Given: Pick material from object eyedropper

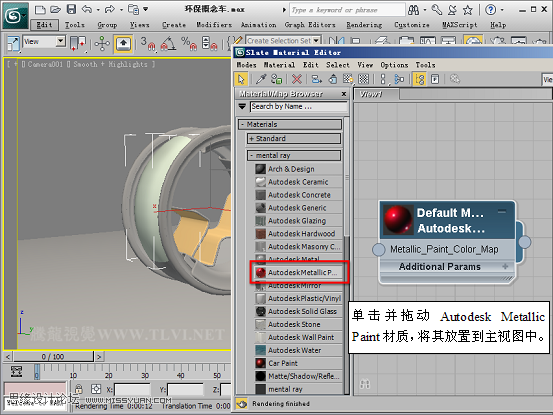Looking at the screenshot, I should (x=261, y=79).
